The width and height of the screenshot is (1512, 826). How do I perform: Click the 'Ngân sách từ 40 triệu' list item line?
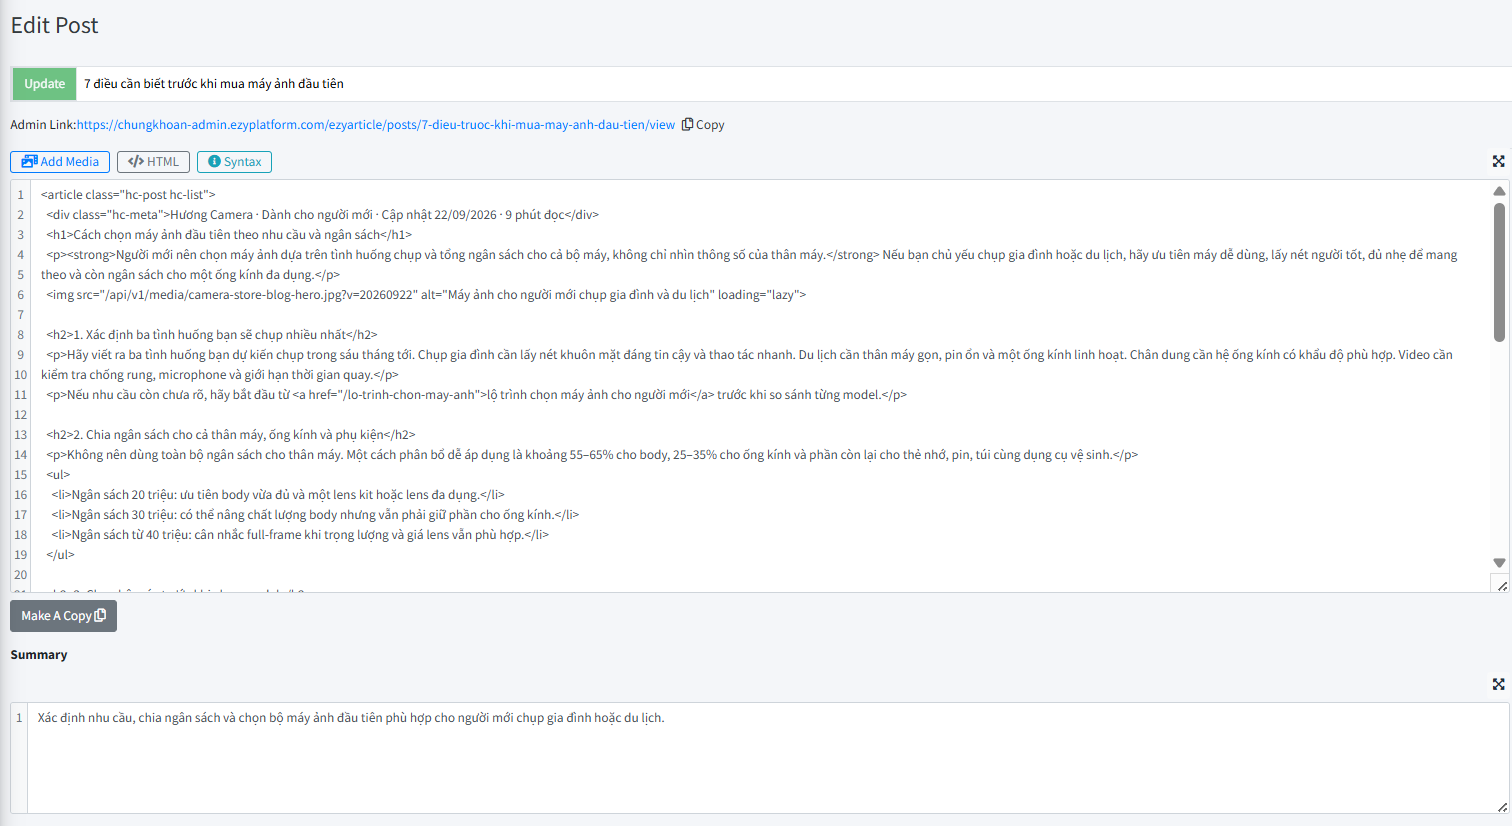[x=300, y=535]
